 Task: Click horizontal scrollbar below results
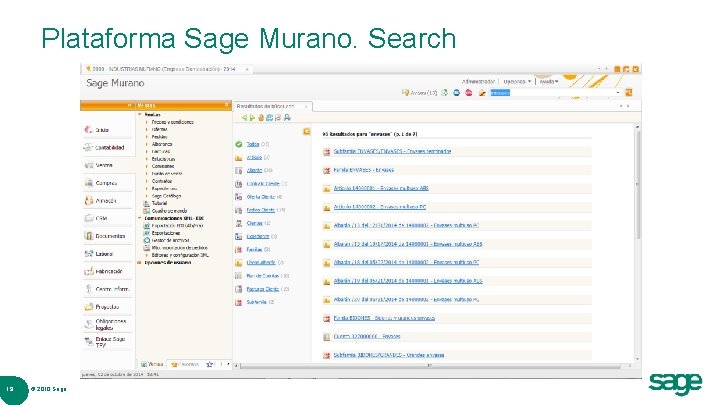[430, 366]
